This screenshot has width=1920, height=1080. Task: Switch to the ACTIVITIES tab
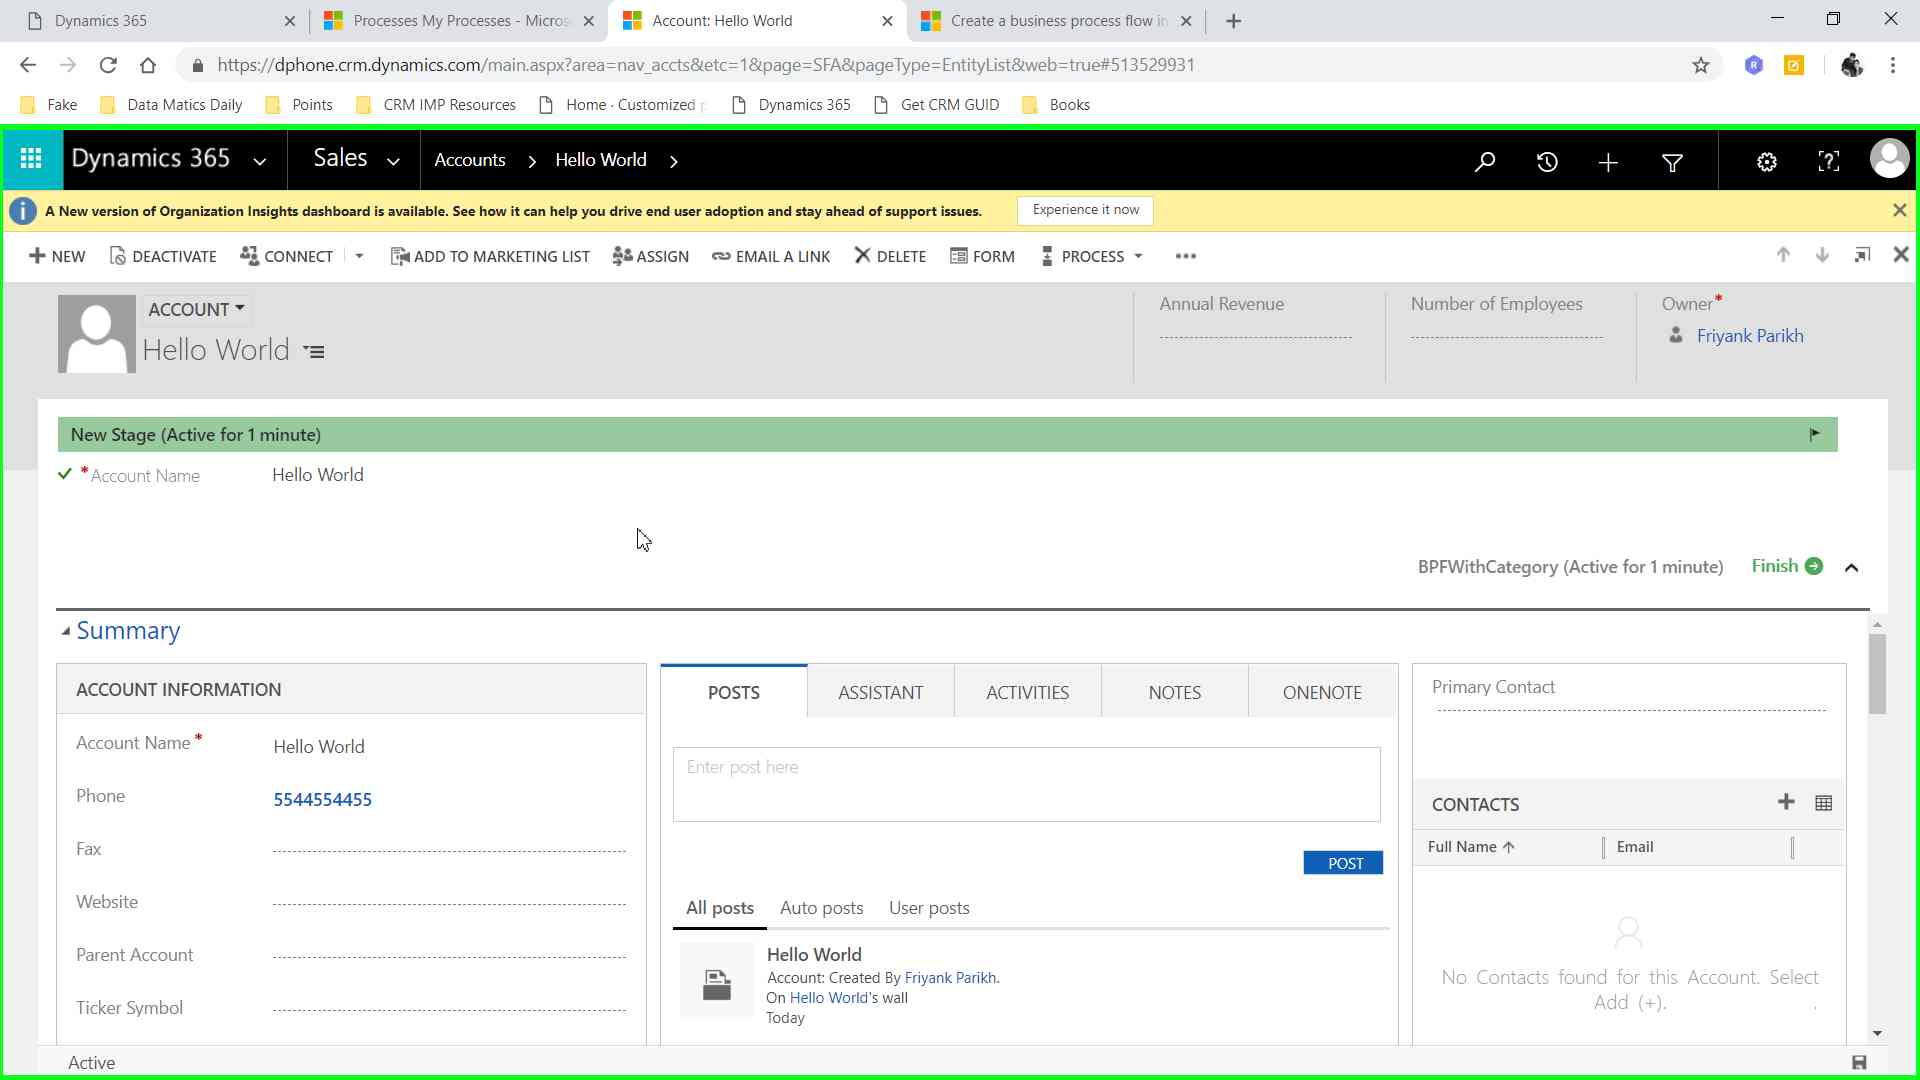tap(1027, 692)
